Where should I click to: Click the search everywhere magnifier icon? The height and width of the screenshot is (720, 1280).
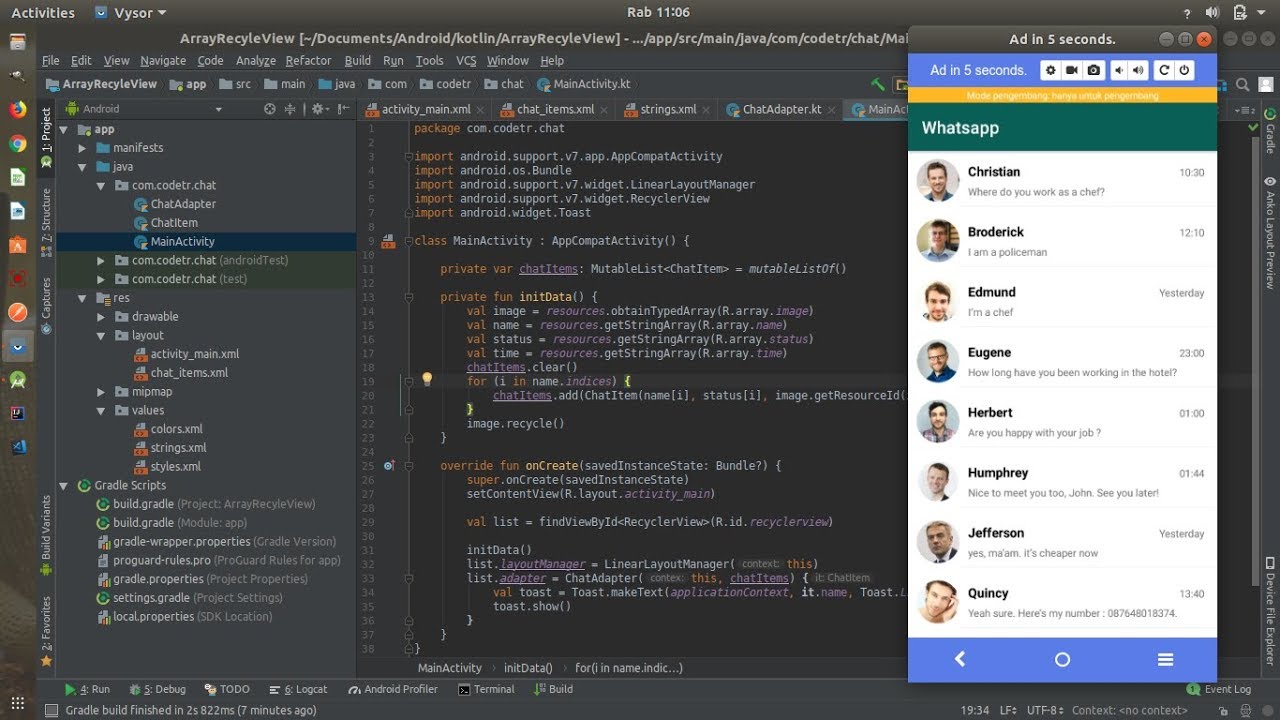click(x=1242, y=85)
